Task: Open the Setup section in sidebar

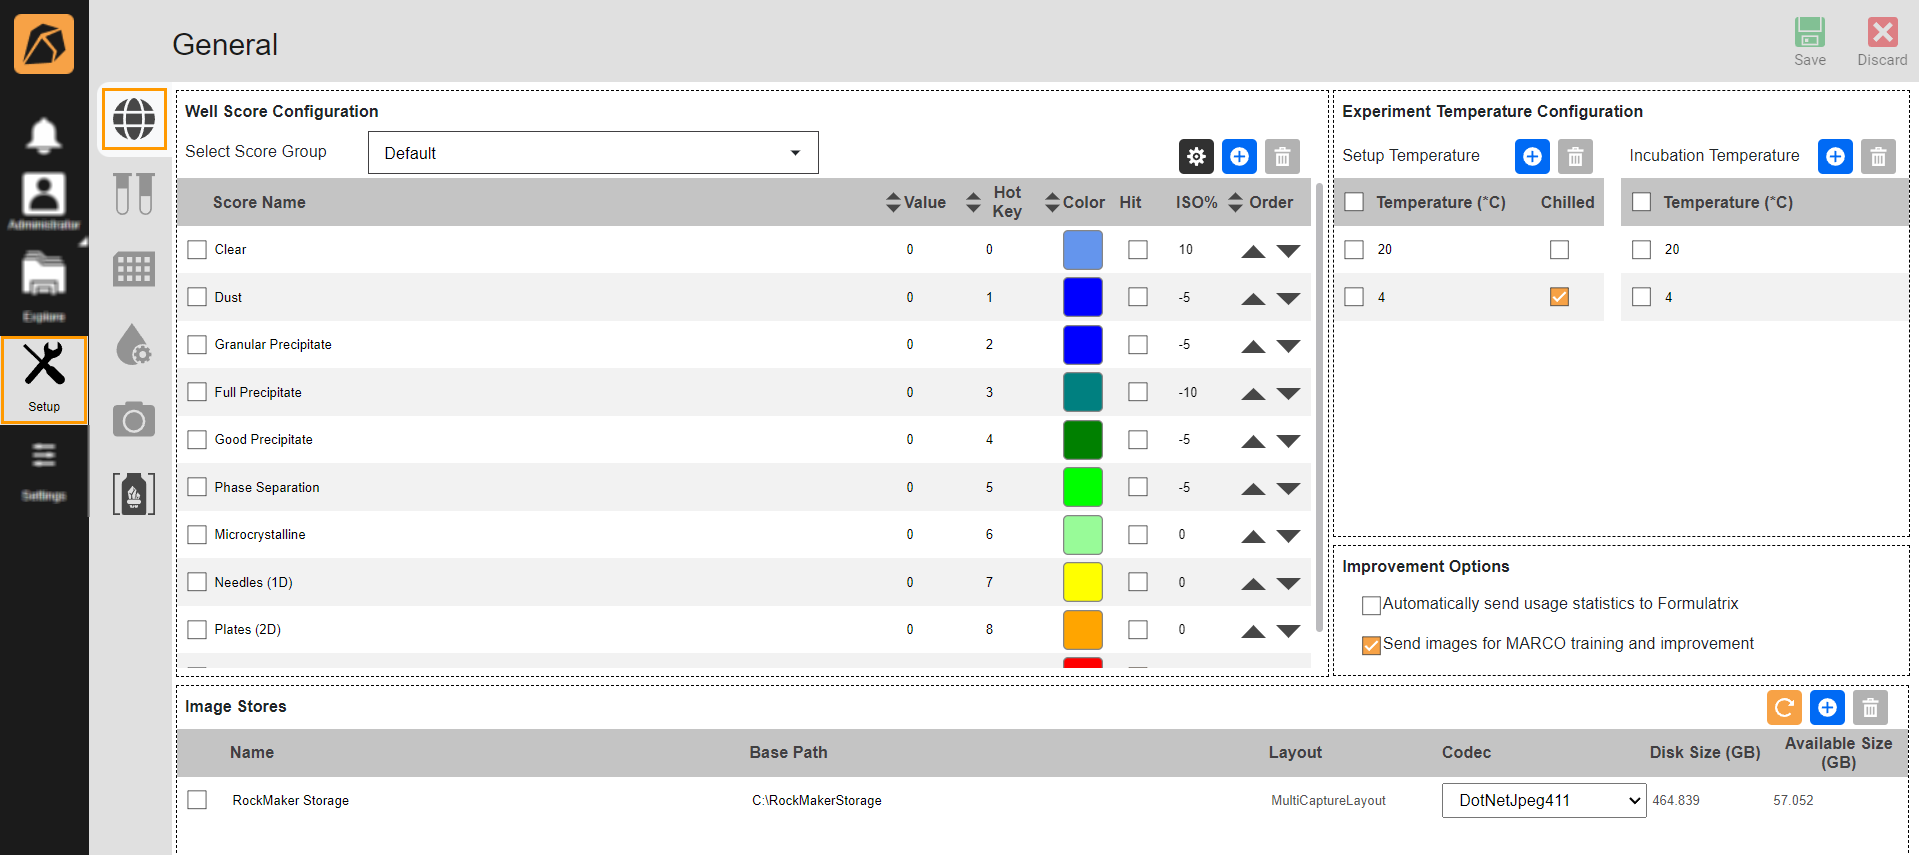Action: [44, 379]
